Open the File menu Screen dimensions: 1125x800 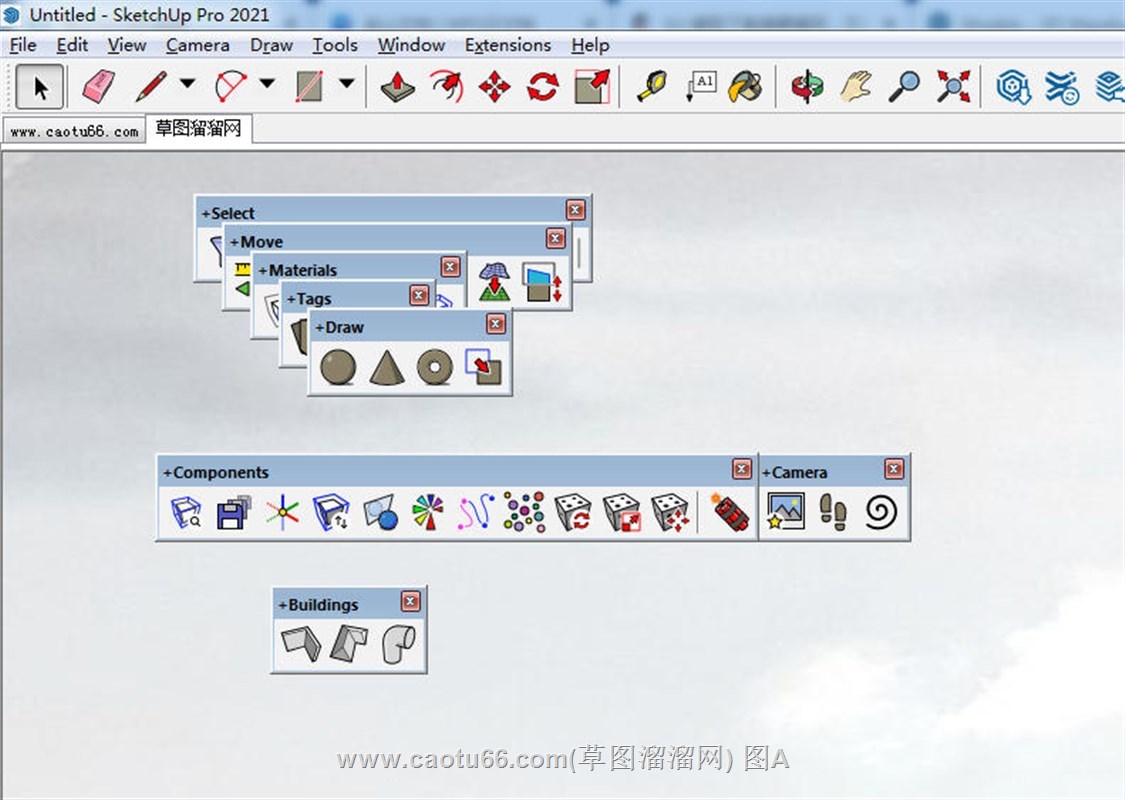pyautogui.click(x=23, y=45)
